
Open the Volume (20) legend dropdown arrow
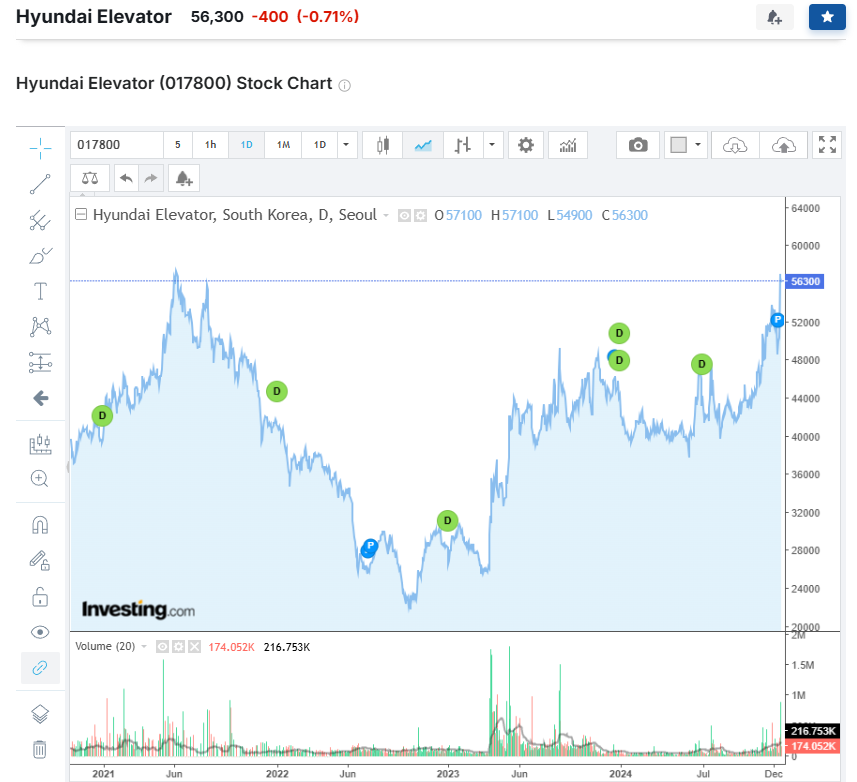[x=144, y=646]
